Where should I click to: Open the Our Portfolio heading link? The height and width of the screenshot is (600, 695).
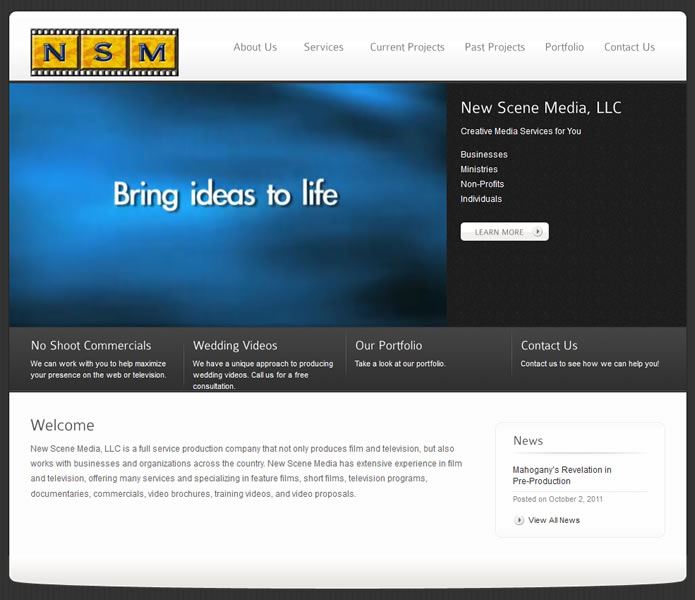click(x=389, y=346)
